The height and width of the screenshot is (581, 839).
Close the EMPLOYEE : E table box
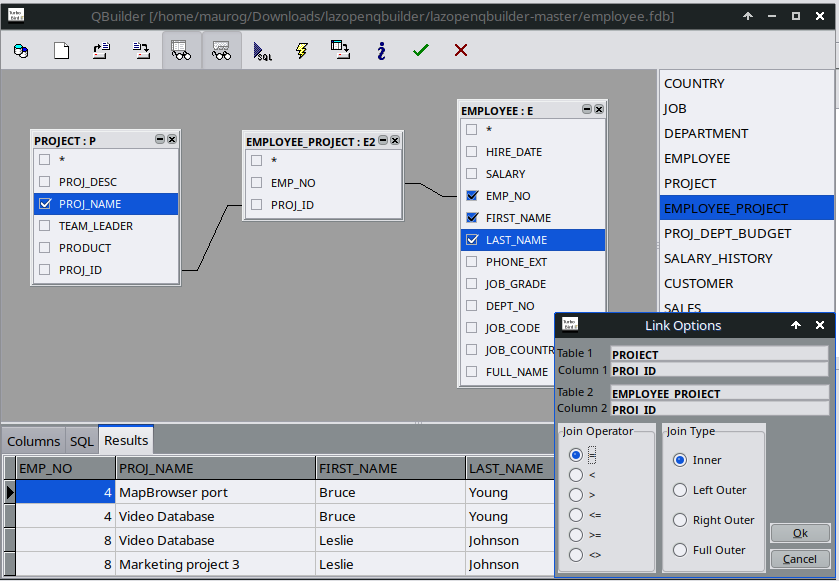click(599, 109)
